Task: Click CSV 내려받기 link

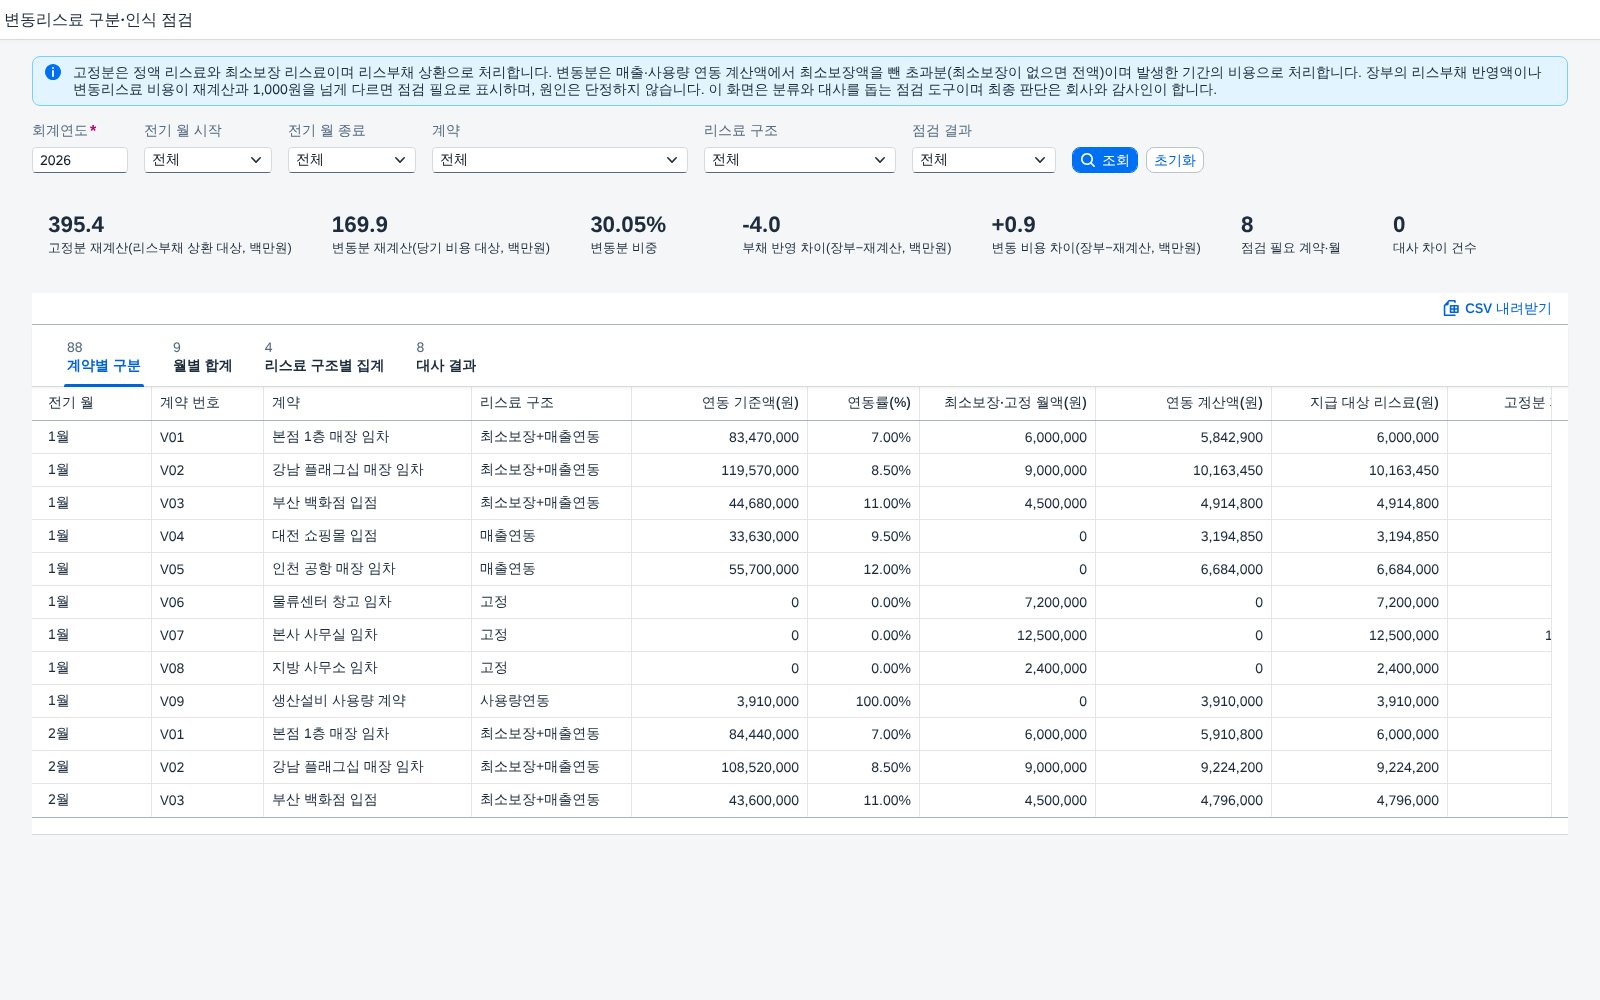Action: pos(1498,308)
